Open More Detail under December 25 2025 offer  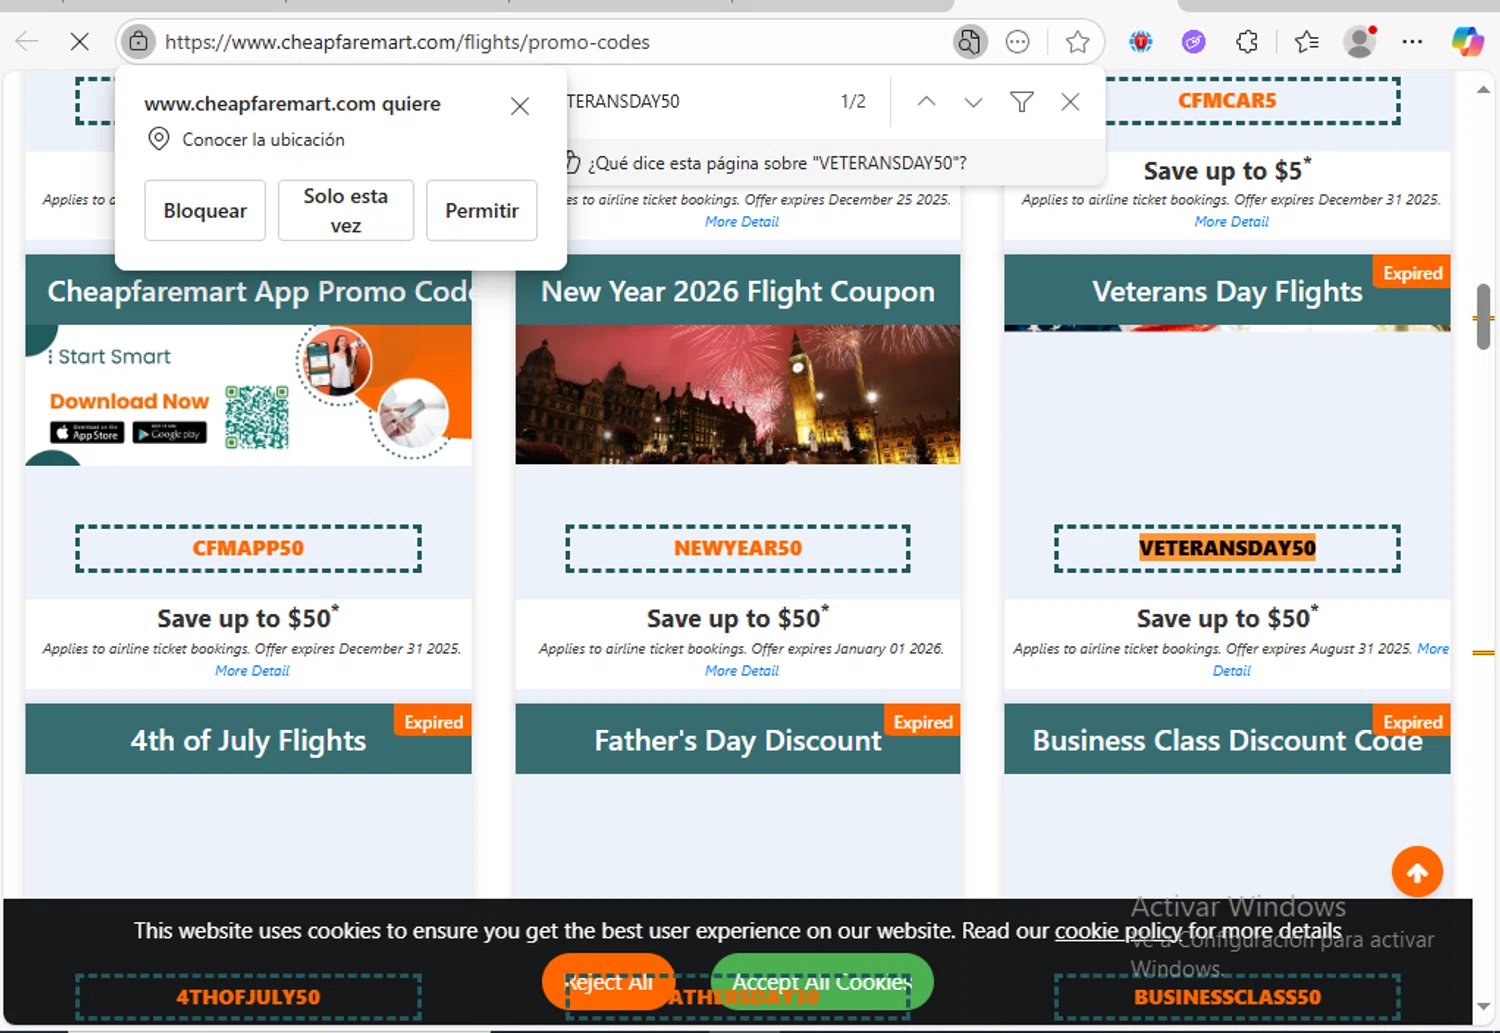click(741, 222)
